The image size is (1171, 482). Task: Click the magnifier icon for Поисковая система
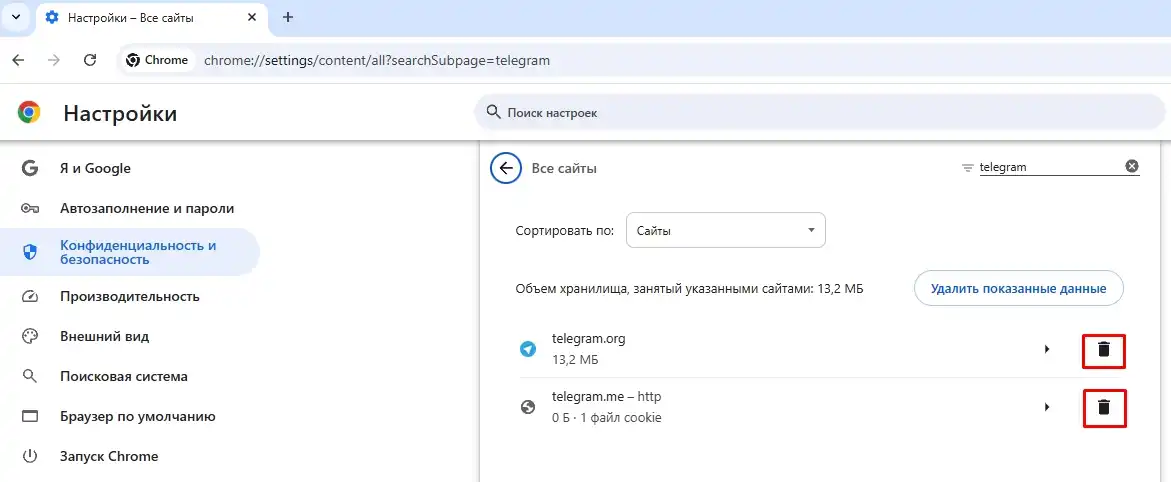[x=30, y=376]
